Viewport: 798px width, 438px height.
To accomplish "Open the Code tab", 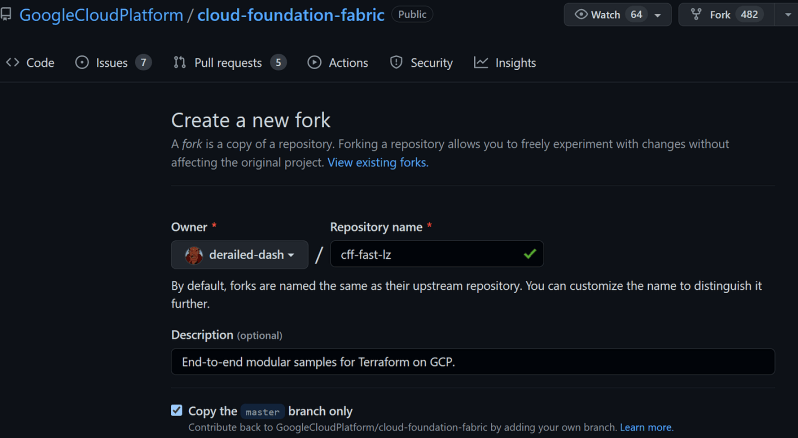I will tap(30, 63).
